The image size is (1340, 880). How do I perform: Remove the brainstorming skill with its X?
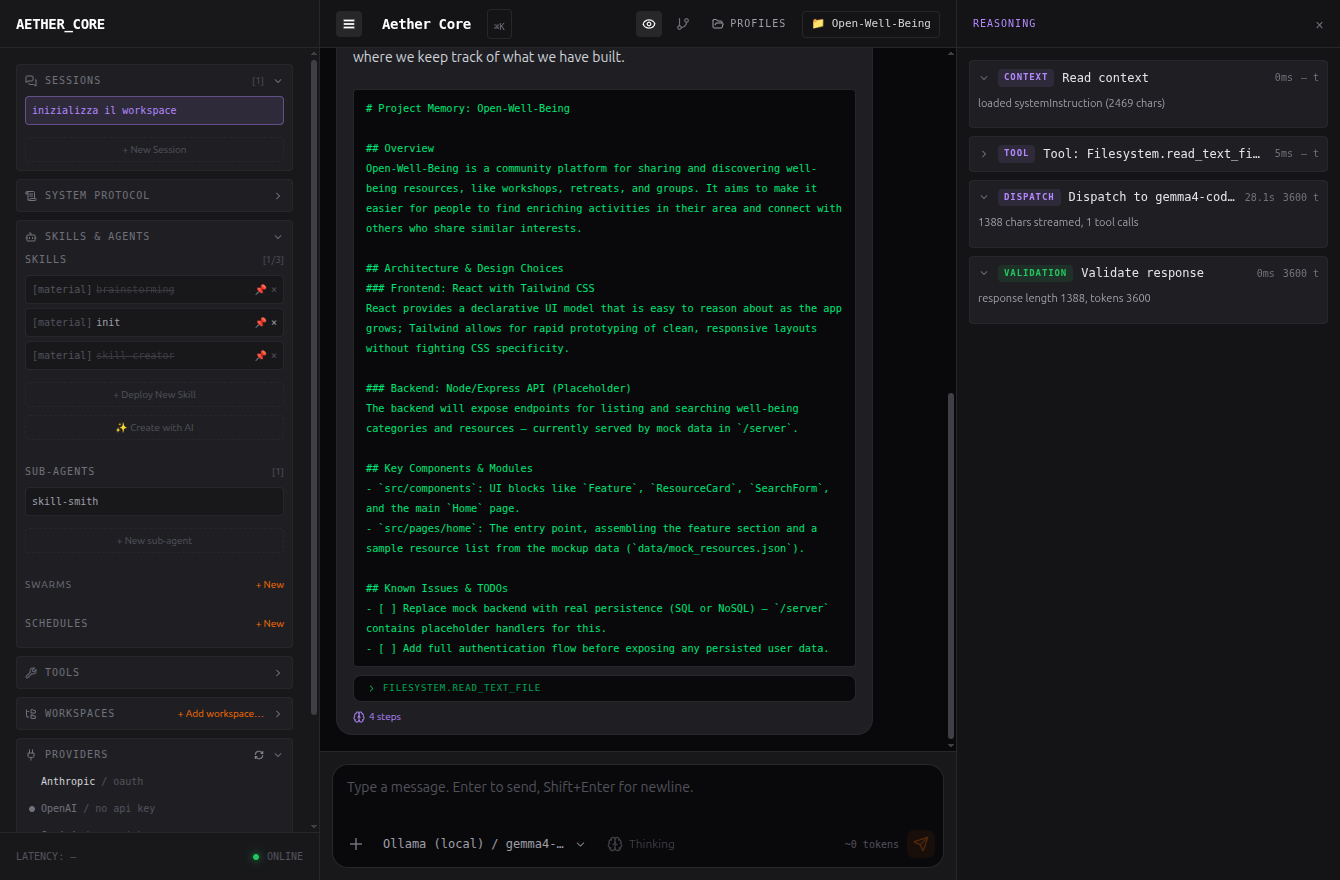point(274,289)
